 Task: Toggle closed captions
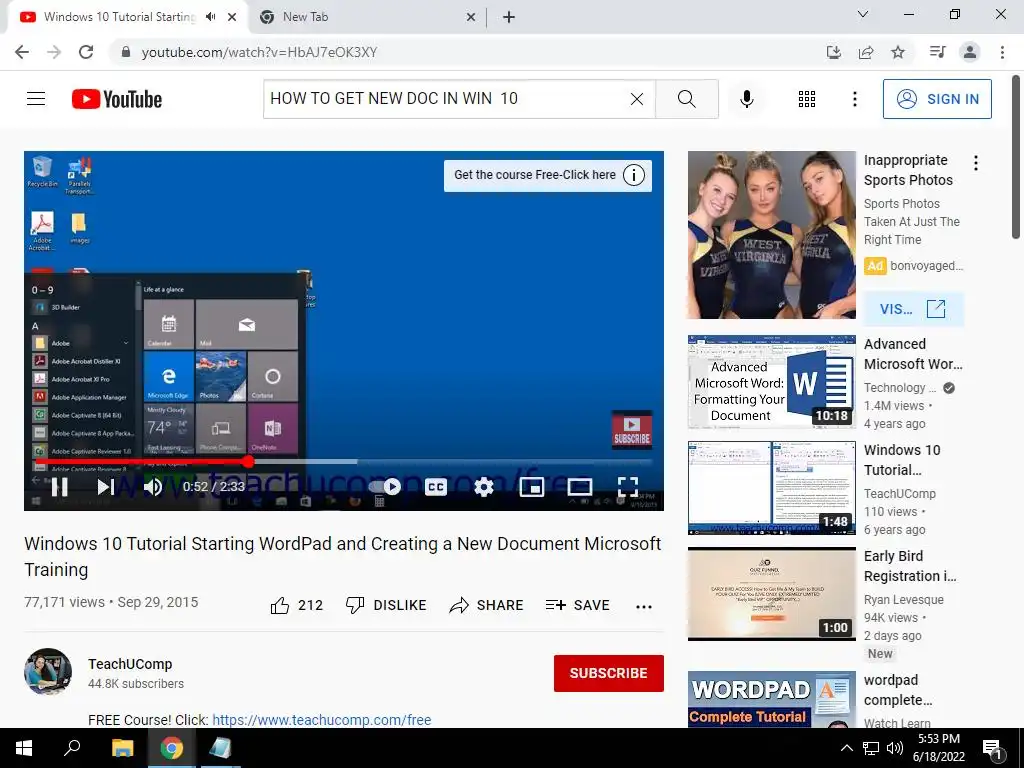(x=436, y=487)
